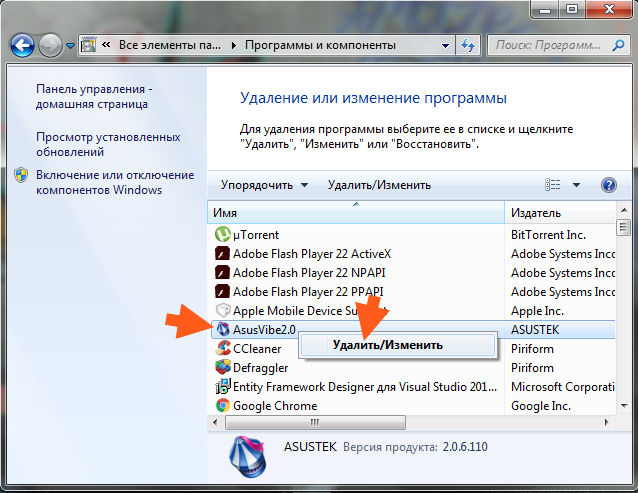Click publisher 'Apple Inc.'
638x493 pixels.
tap(537, 311)
